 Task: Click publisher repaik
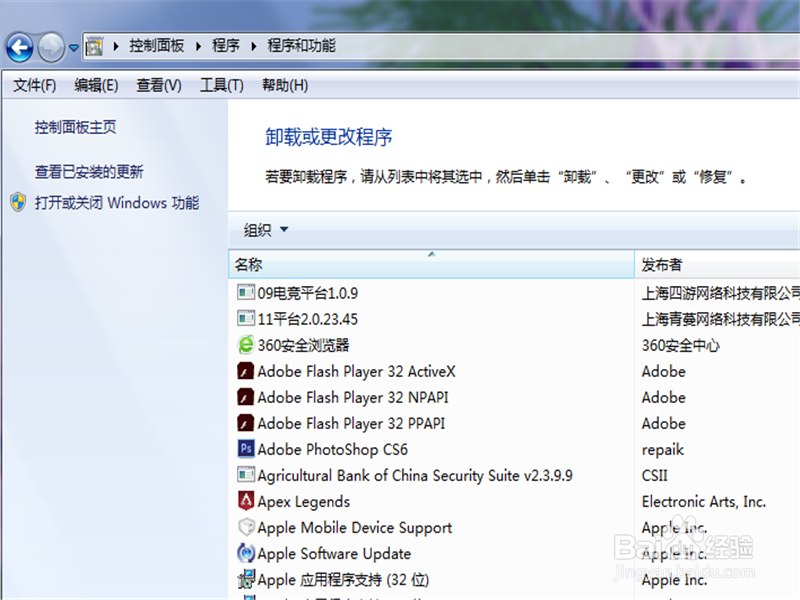click(662, 449)
